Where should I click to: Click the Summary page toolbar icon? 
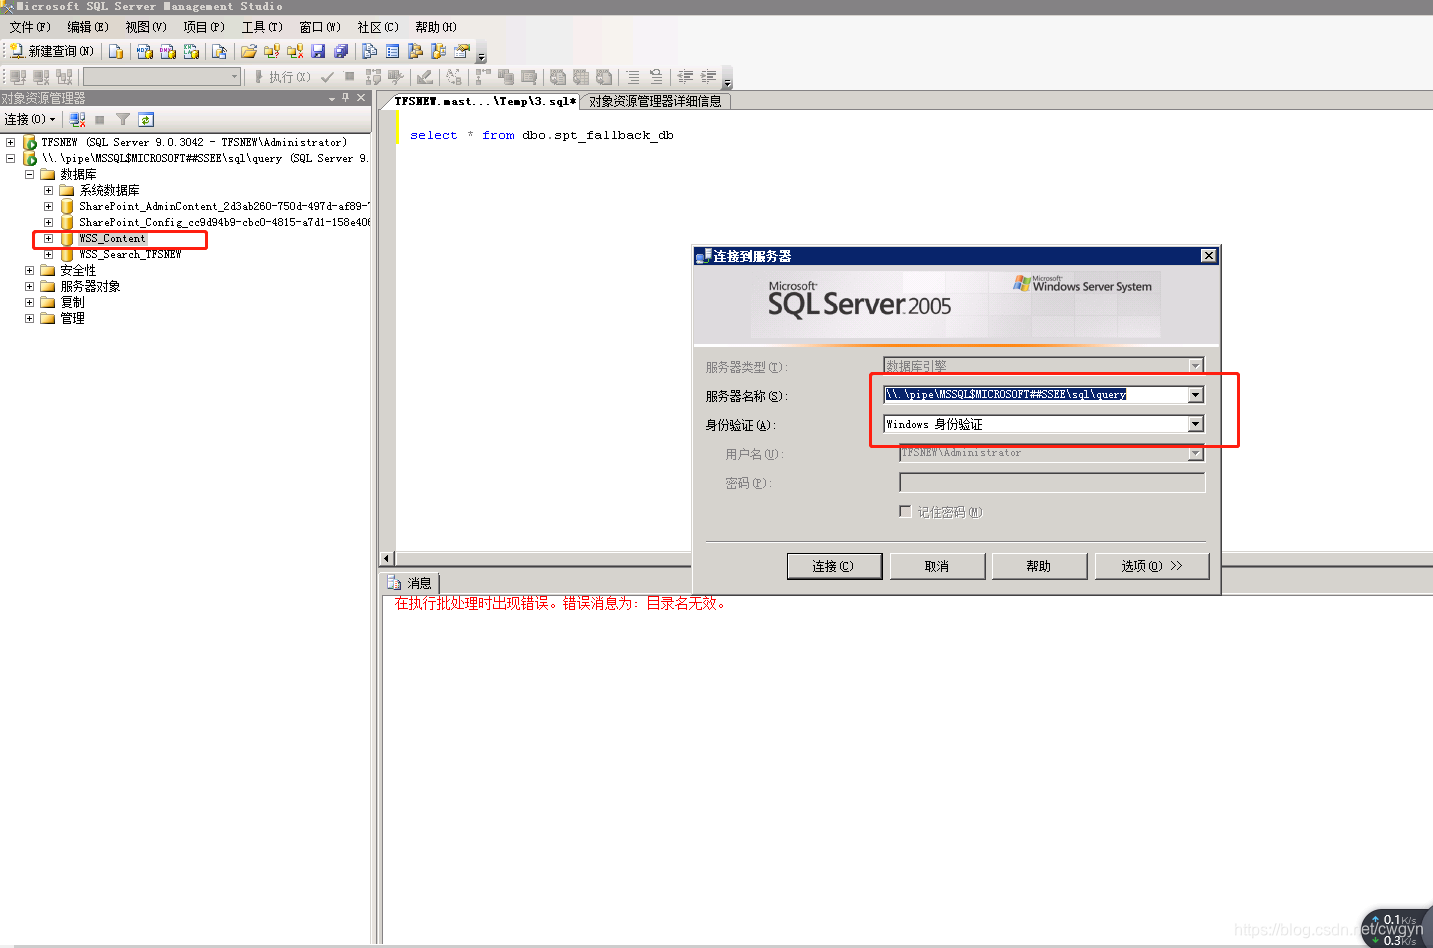392,51
